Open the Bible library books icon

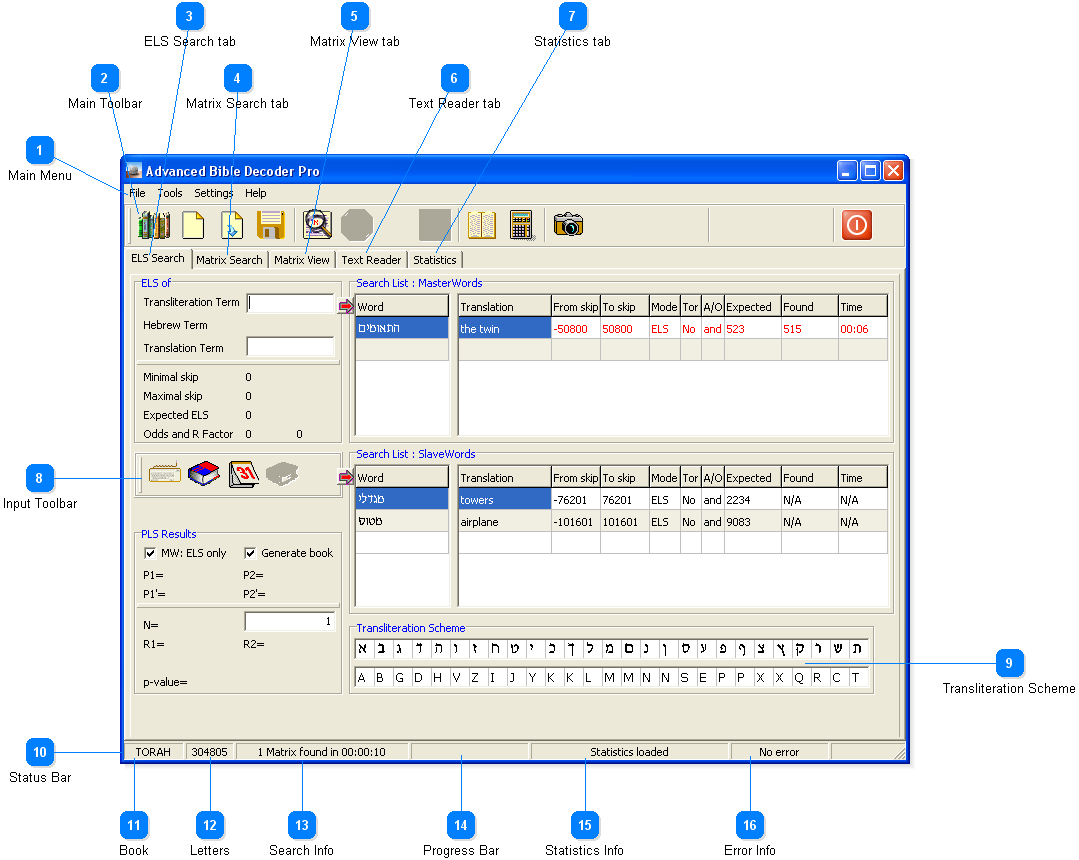pyautogui.click(x=154, y=225)
